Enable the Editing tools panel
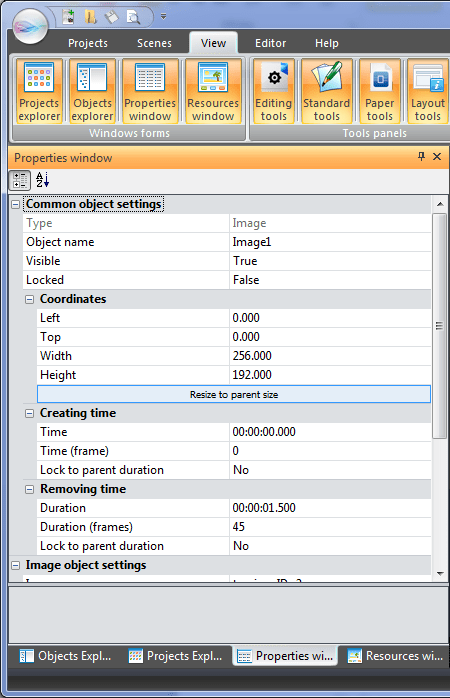Viewport: 450px width, 698px height. click(273, 91)
